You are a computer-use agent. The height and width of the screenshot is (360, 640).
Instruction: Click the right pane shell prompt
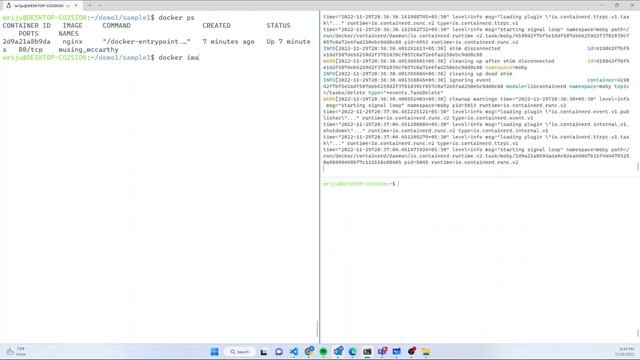(x=359, y=184)
